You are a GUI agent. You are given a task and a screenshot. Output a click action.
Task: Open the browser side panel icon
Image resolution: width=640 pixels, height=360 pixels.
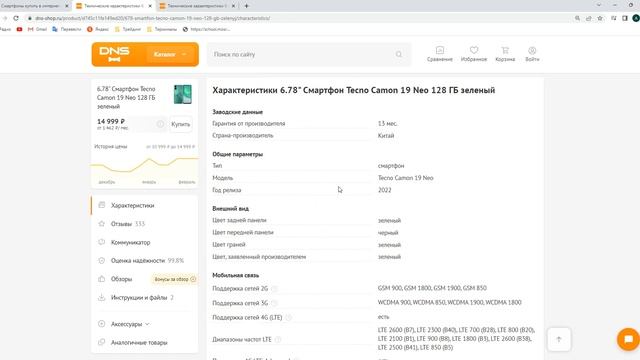[x=624, y=18]
